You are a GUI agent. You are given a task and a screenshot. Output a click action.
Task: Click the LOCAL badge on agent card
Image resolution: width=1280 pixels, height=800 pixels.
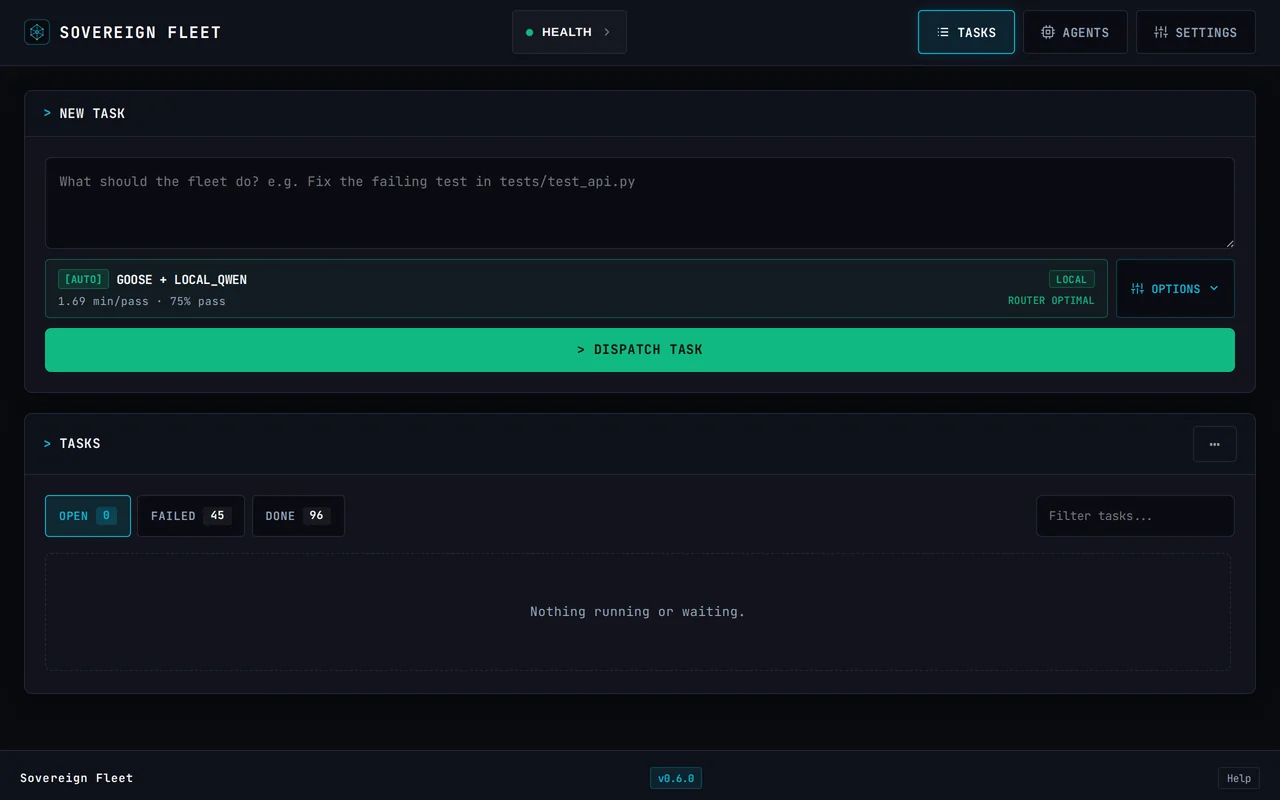click(1071, 279)
